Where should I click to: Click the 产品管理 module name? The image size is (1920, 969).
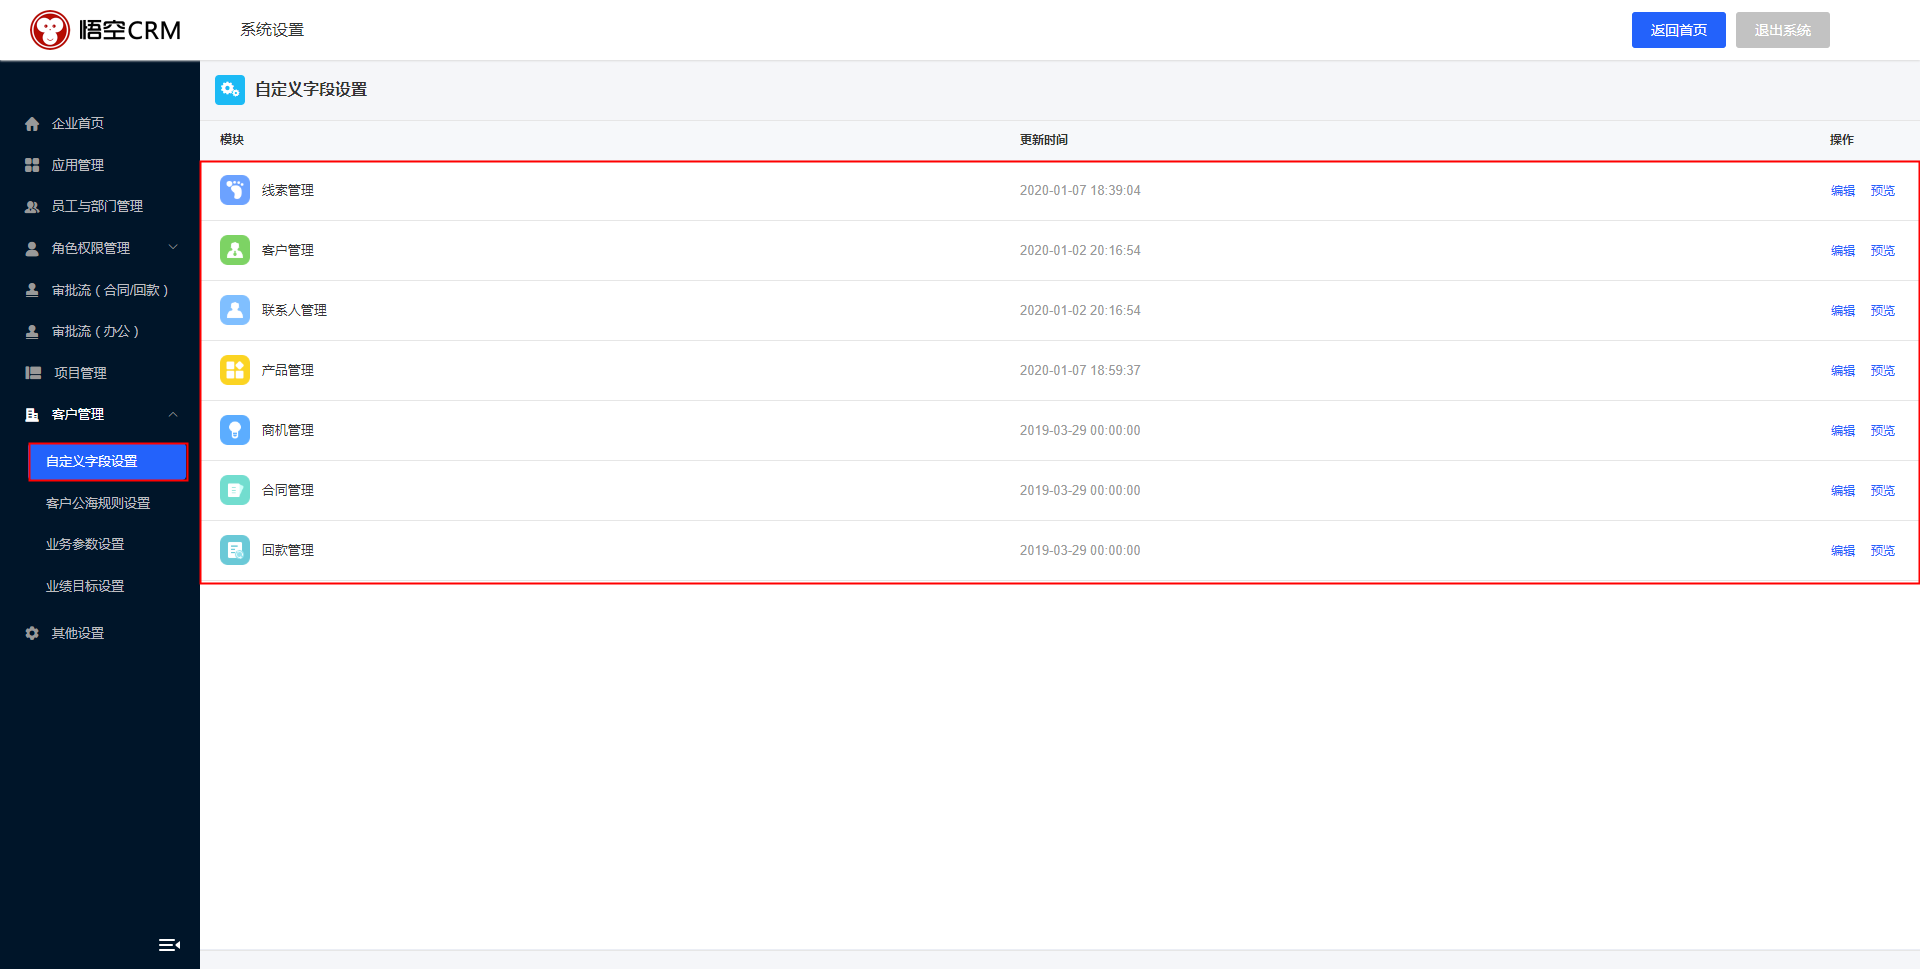(288, 370)
